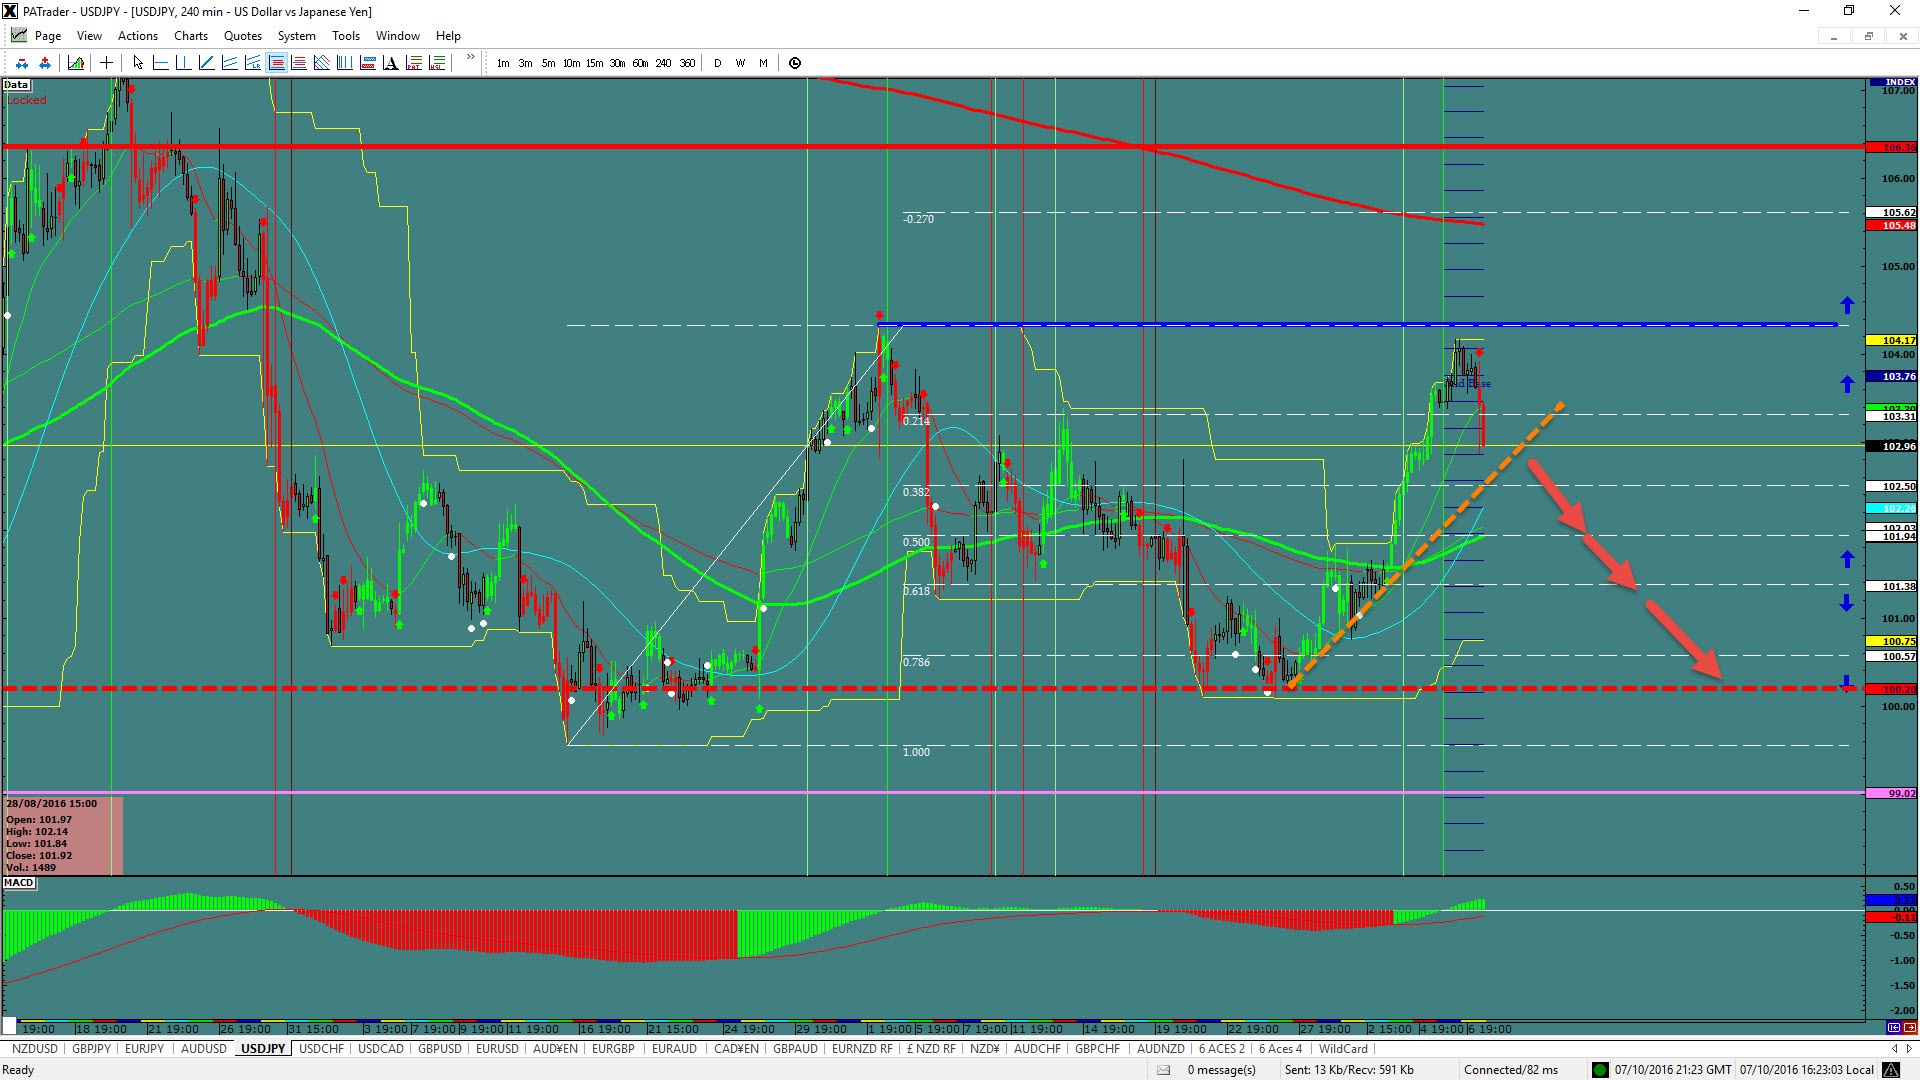Click the clock icon in toolbar
This screenshot has height=1080, width=1920.
795,63
